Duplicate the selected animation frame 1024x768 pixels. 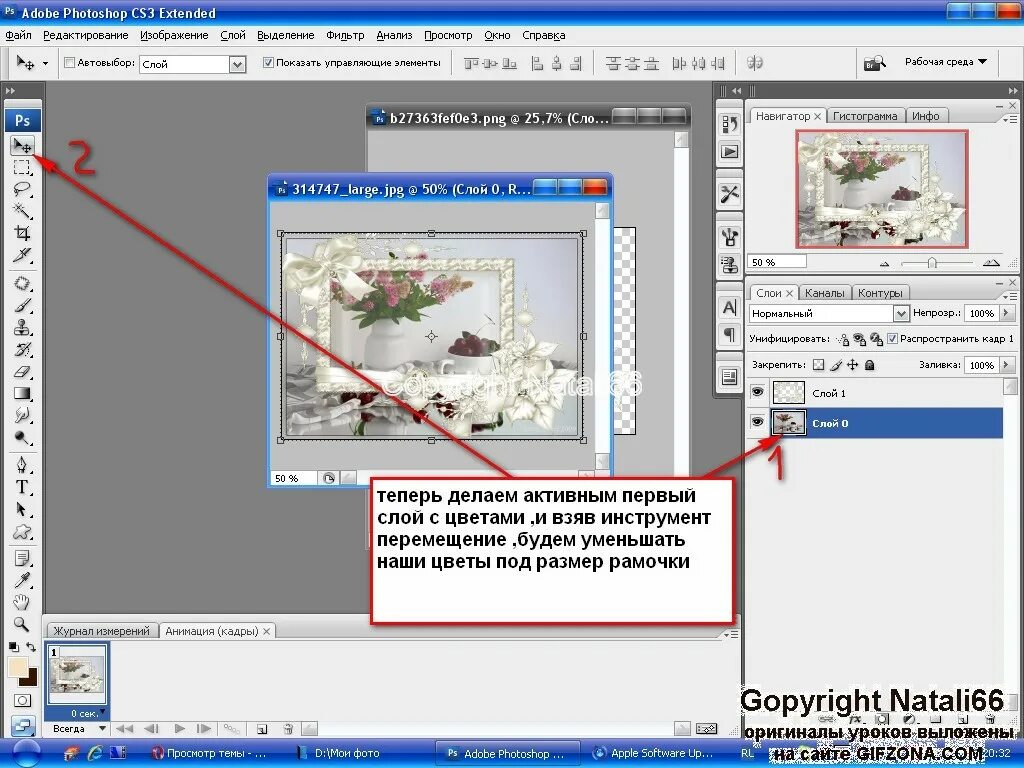[x=262, y=729]
